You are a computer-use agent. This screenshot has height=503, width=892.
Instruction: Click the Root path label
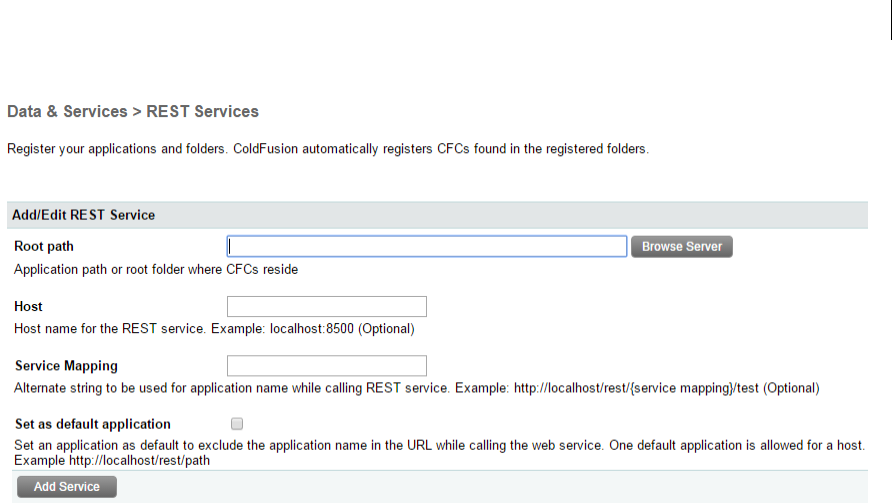pos(44,246)
